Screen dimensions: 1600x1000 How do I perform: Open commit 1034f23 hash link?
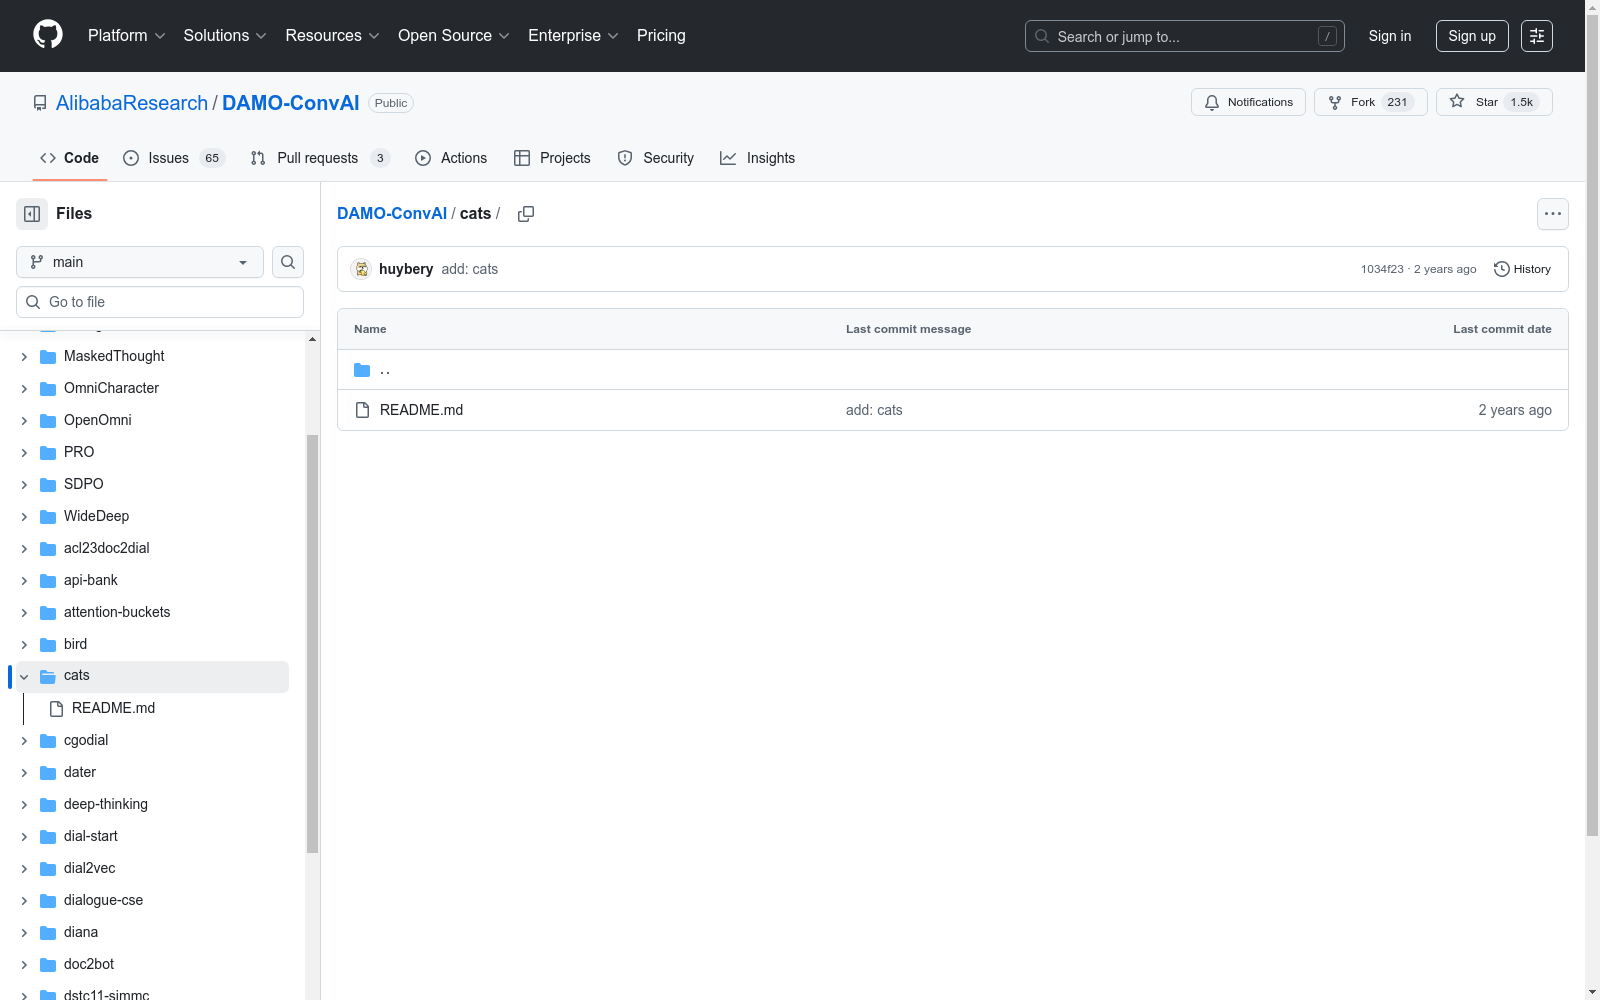[1382, 269]
